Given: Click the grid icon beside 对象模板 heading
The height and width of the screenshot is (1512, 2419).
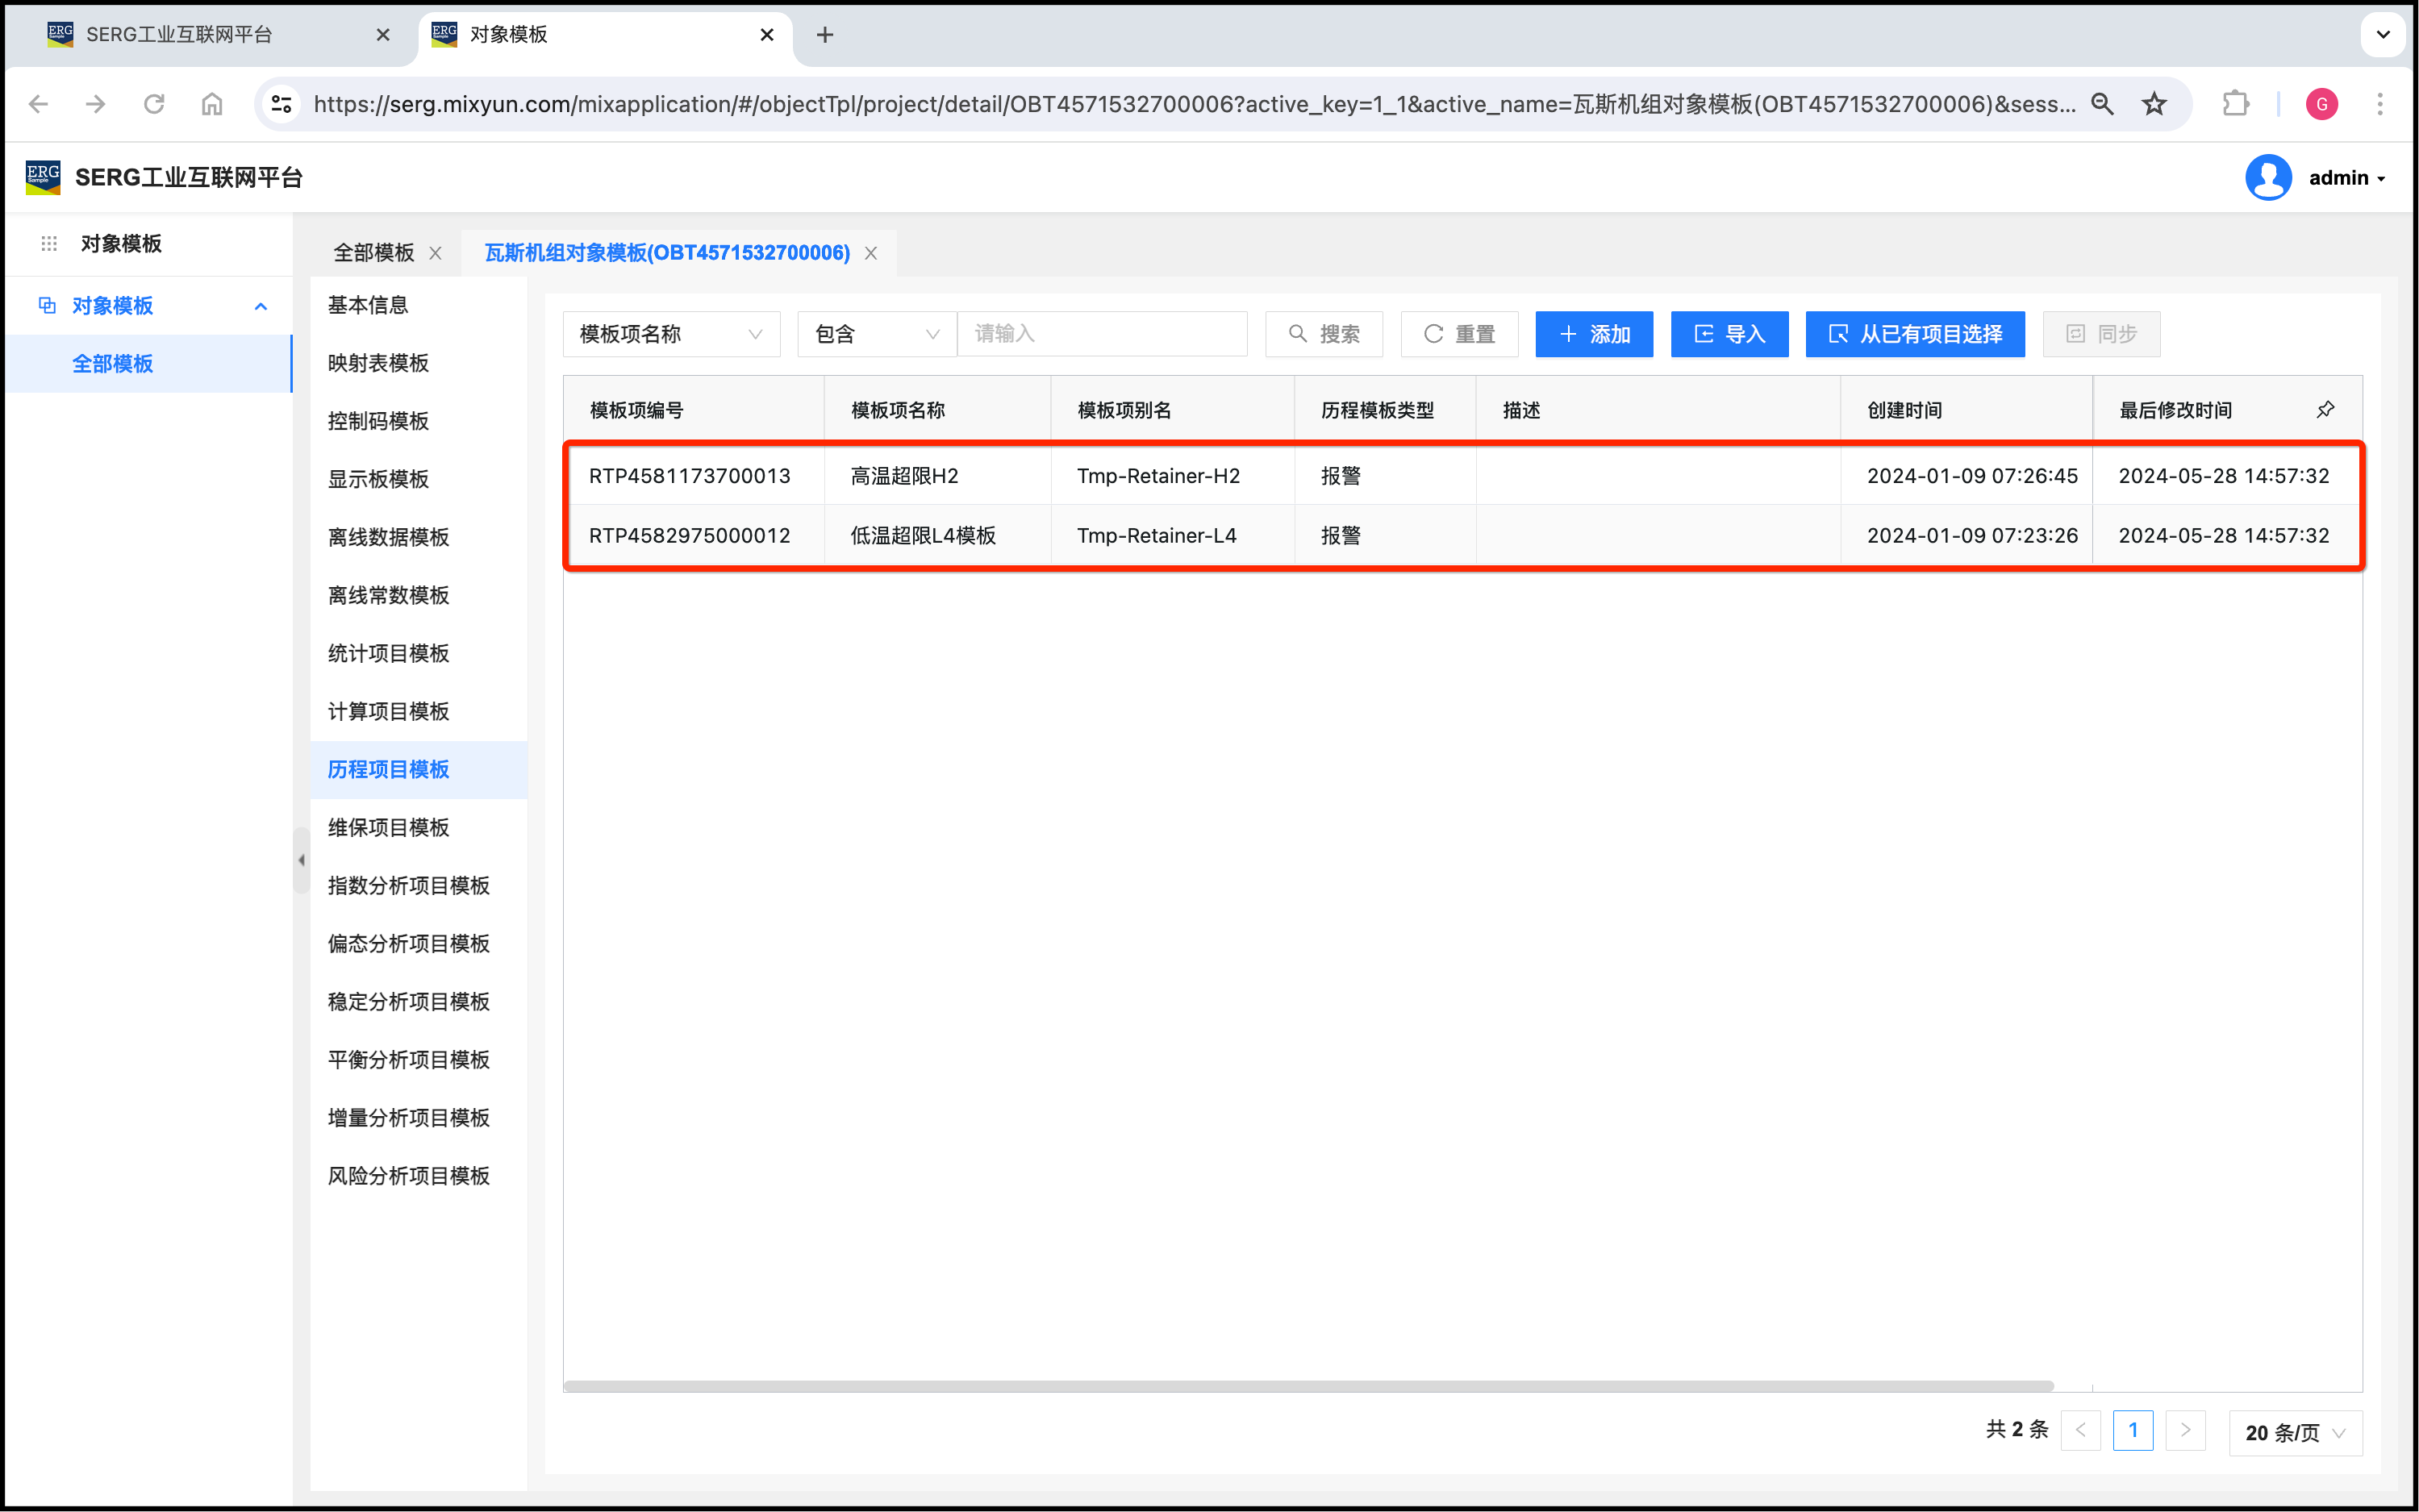Looking at the screenshot, I should point(48,244).
